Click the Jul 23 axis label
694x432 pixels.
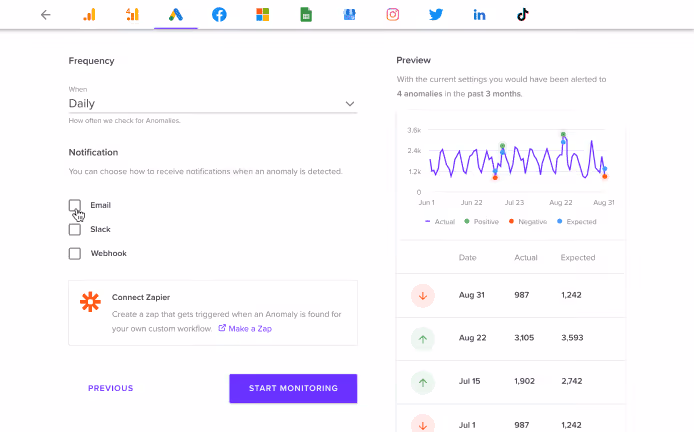[x=514, y=202]
